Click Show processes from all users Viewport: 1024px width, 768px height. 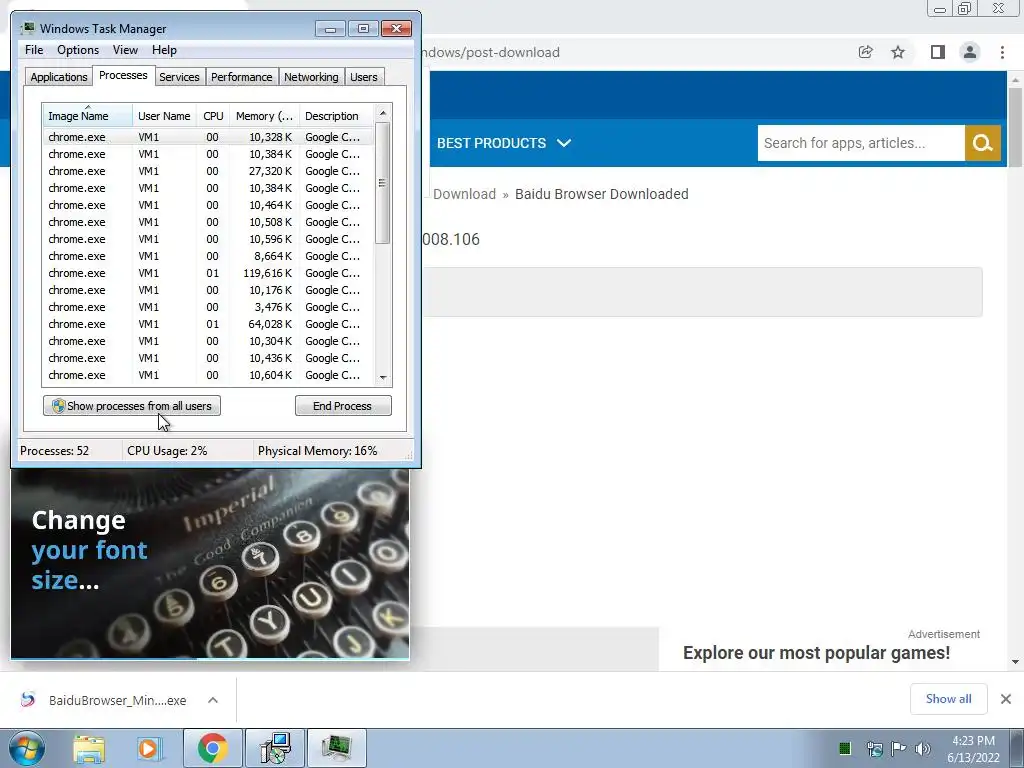(132, 406)
